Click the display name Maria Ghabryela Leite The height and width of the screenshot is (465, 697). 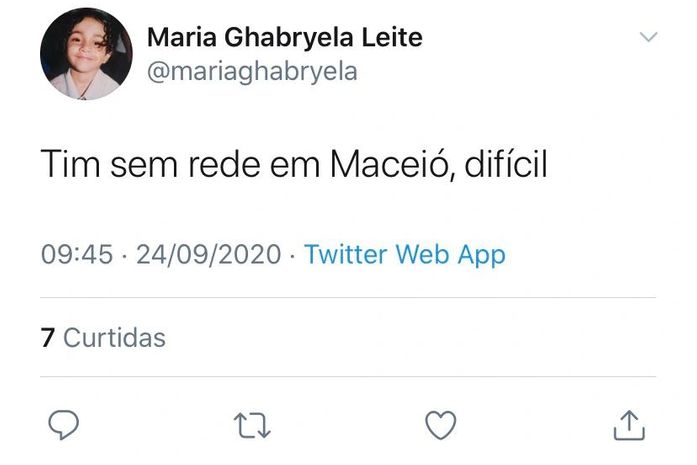coord(284,38)
